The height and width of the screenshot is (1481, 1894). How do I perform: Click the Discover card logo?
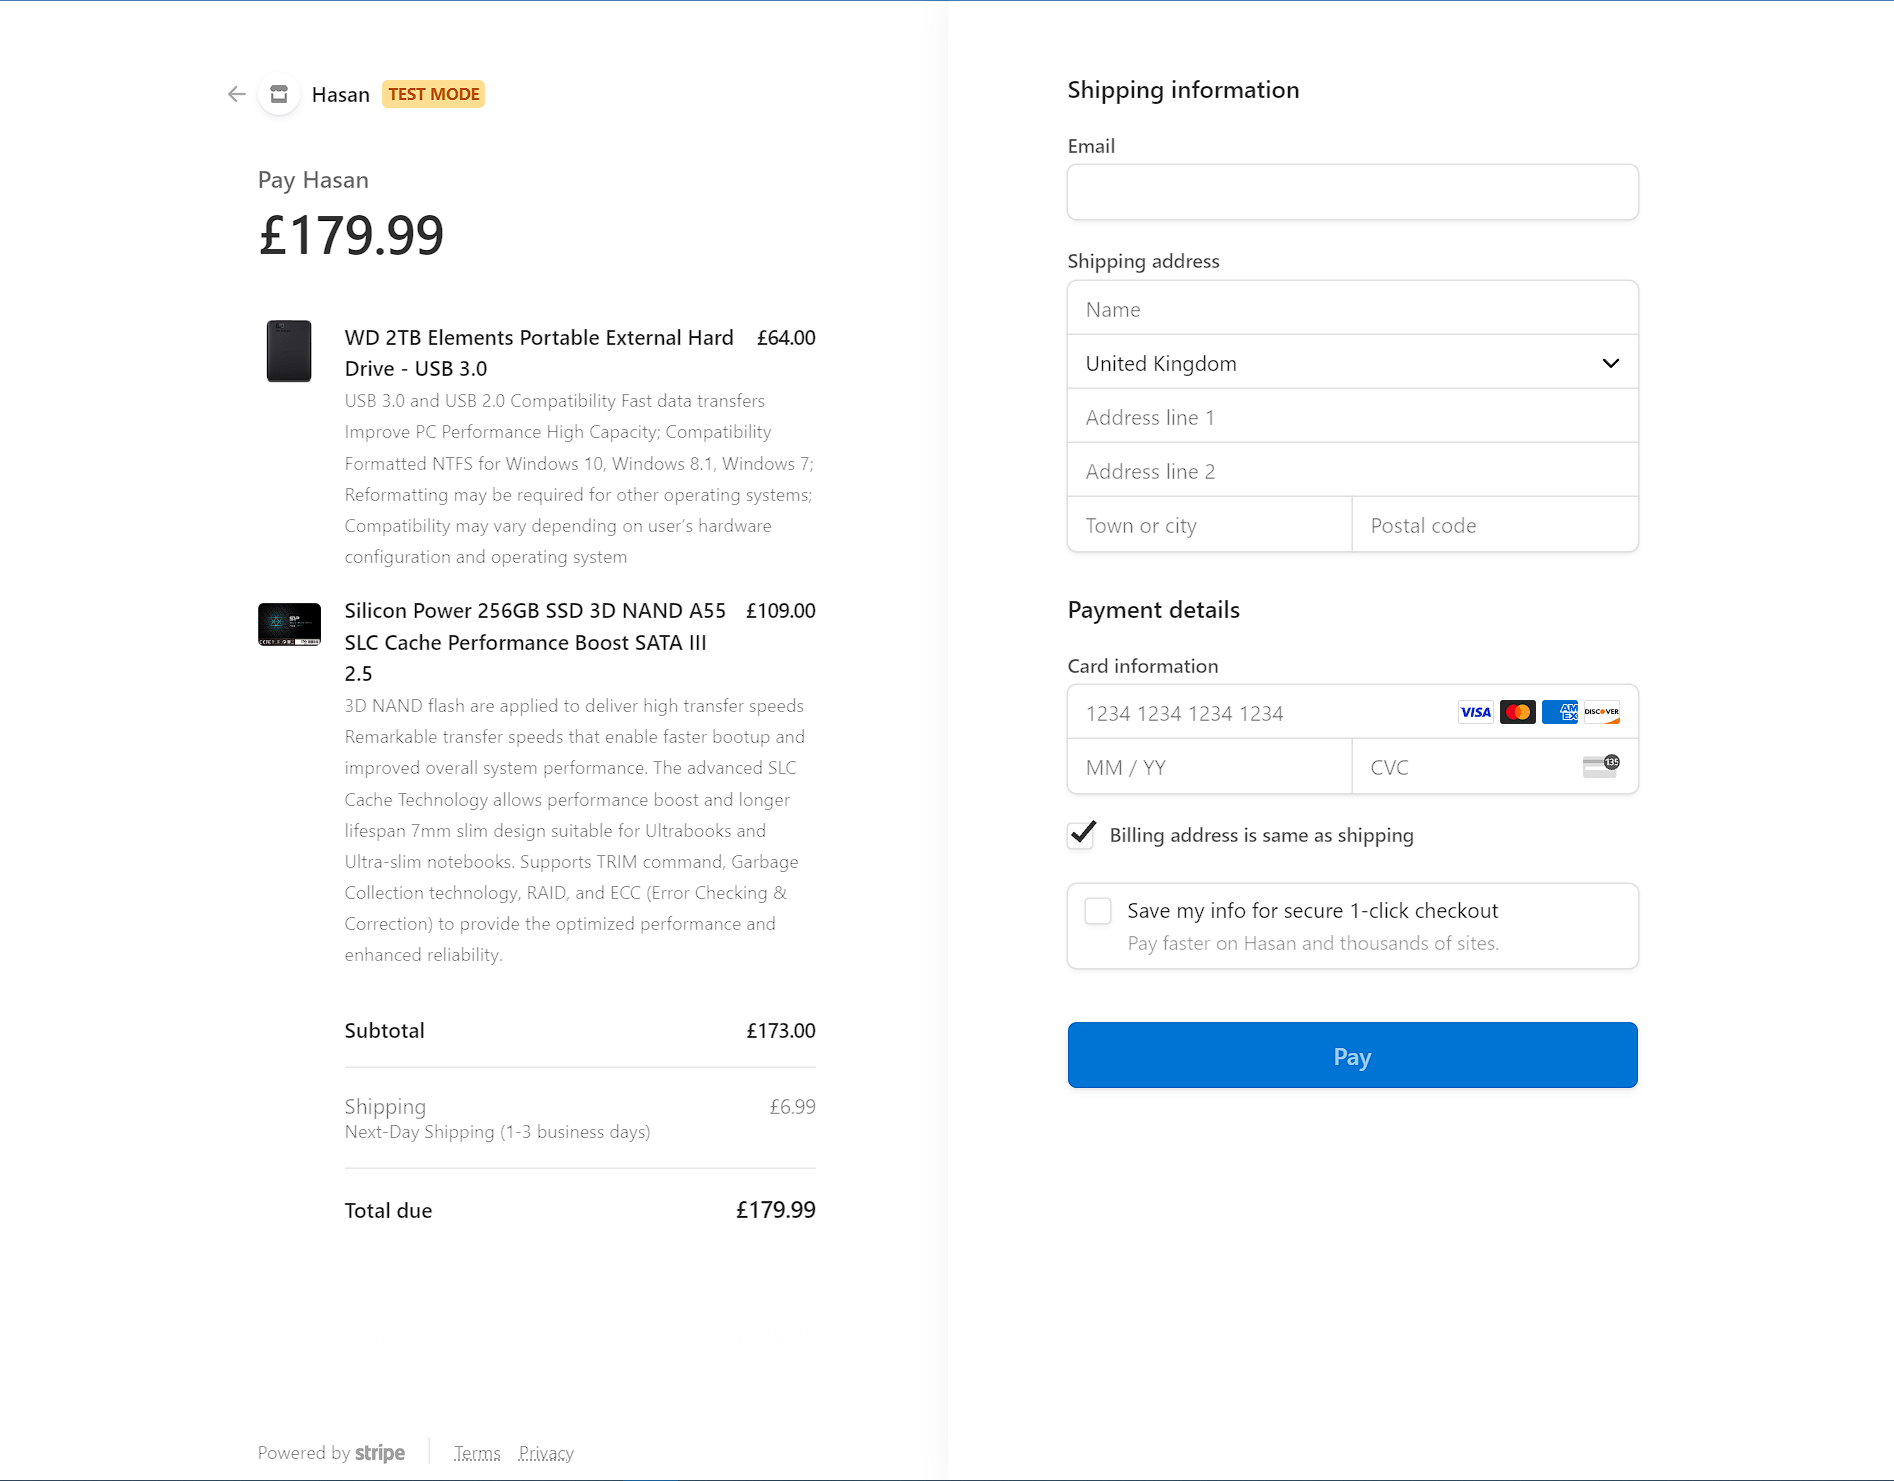pos(1601,712)
